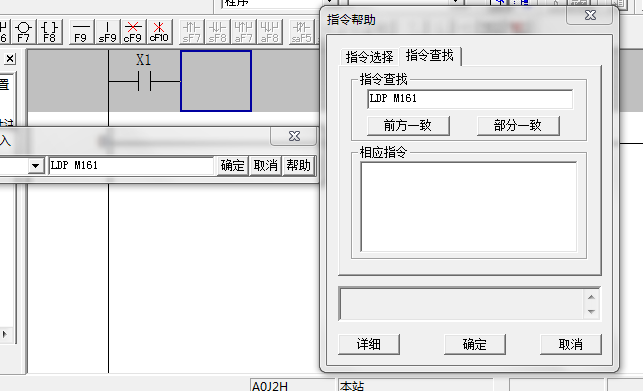Choose the F9 horizontal line tool
This screenshot has height=391, width=643.
[x=81, y=32]
